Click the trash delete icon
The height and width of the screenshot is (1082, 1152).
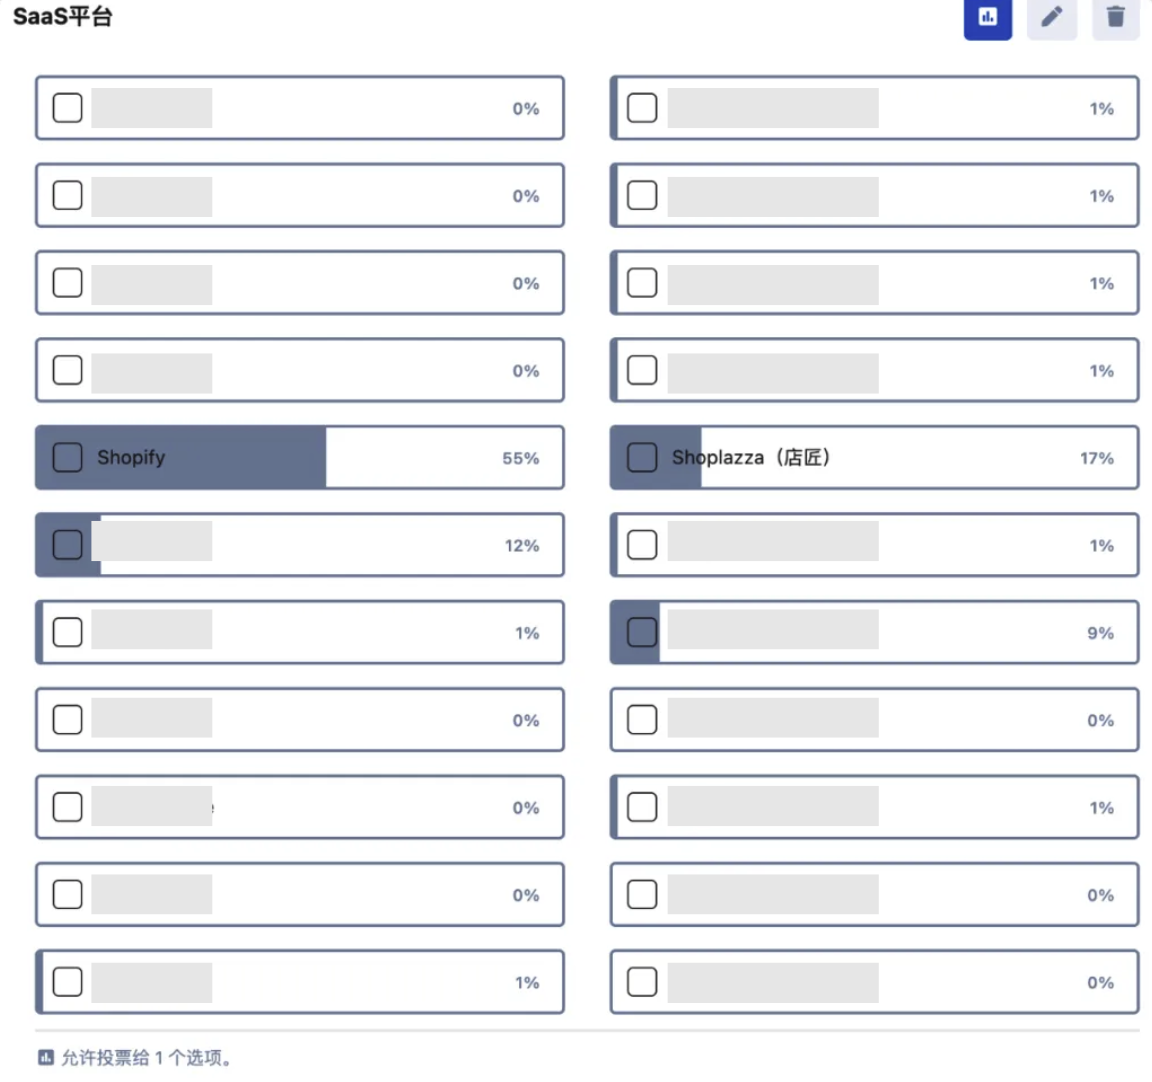coord(1115,17)
